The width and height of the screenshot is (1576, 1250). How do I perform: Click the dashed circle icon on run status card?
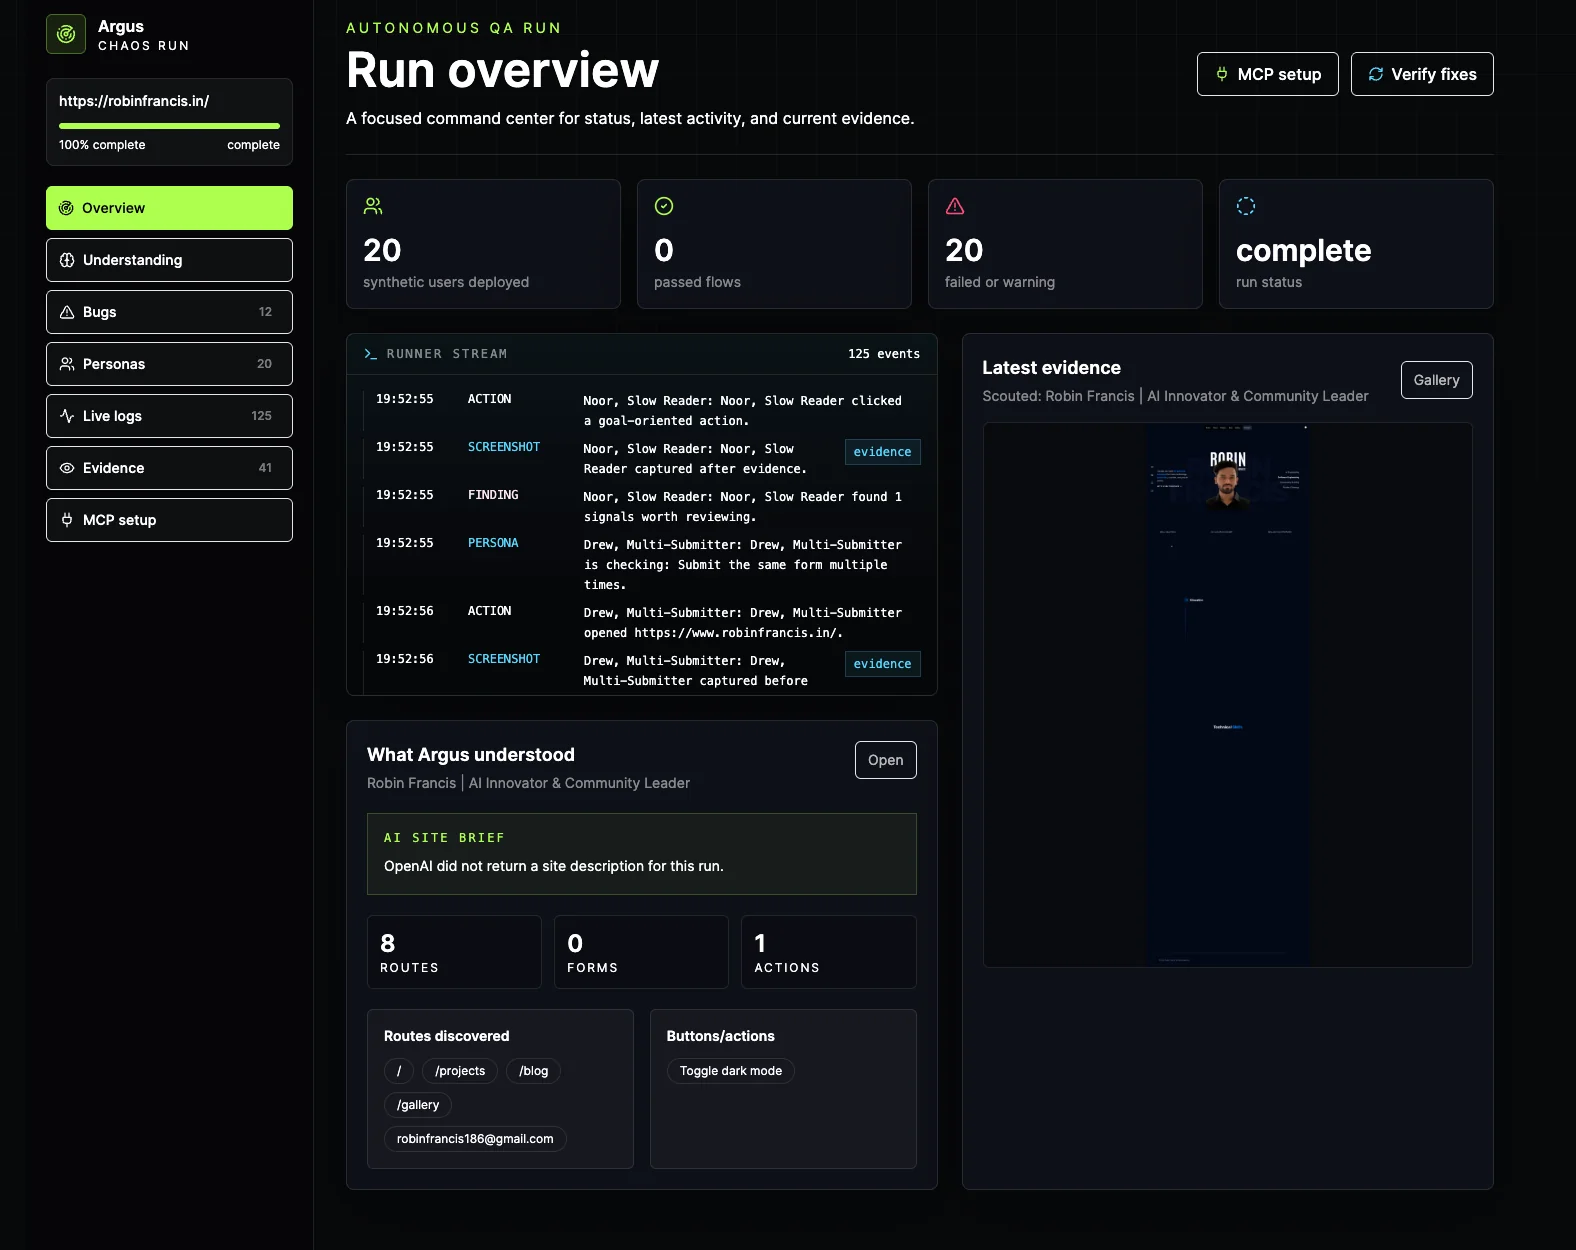click(x=1246, y=206)
